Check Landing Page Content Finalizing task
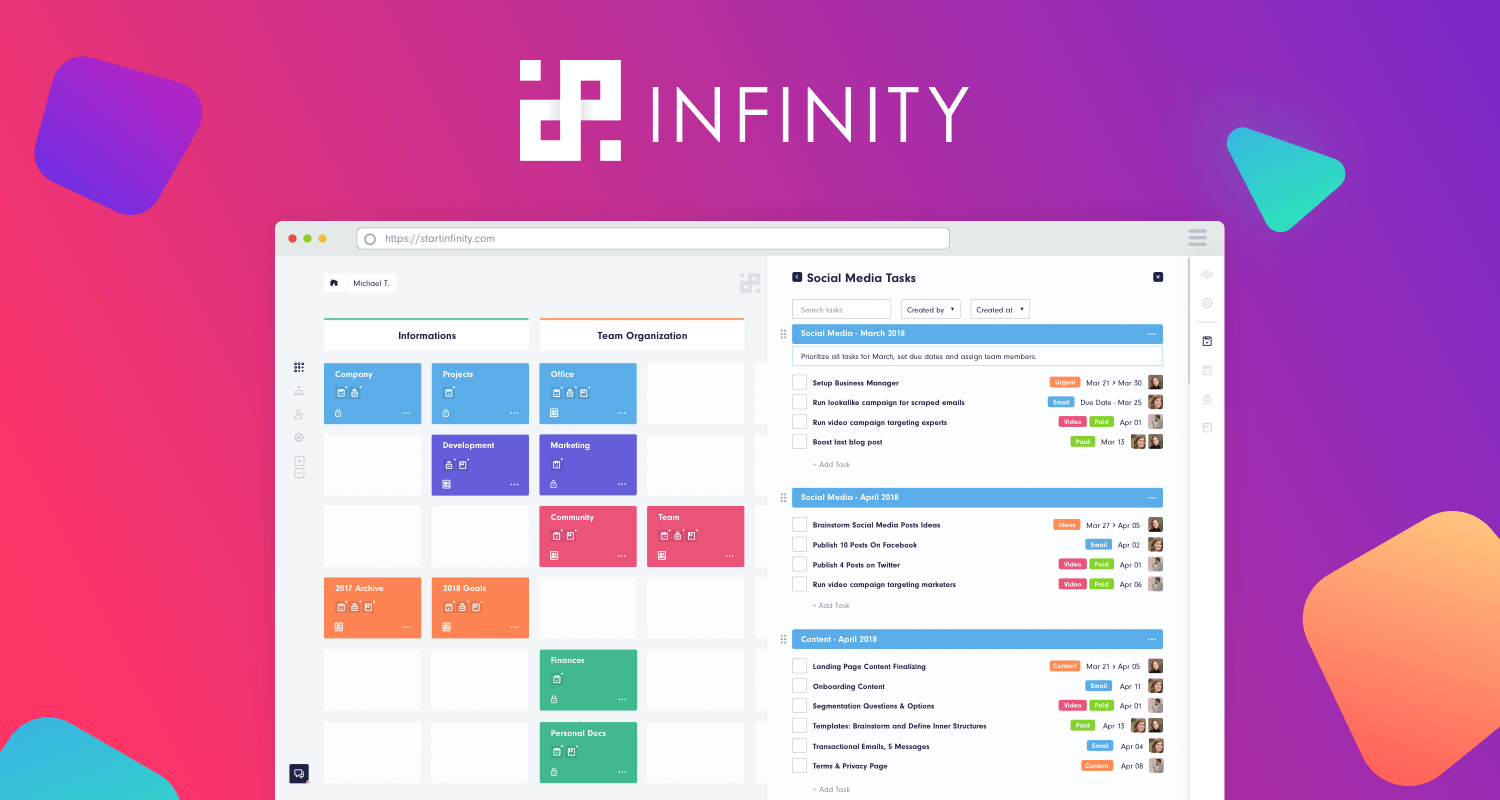The height and width of the screenshot is (800, 1500). coord(799,666)
